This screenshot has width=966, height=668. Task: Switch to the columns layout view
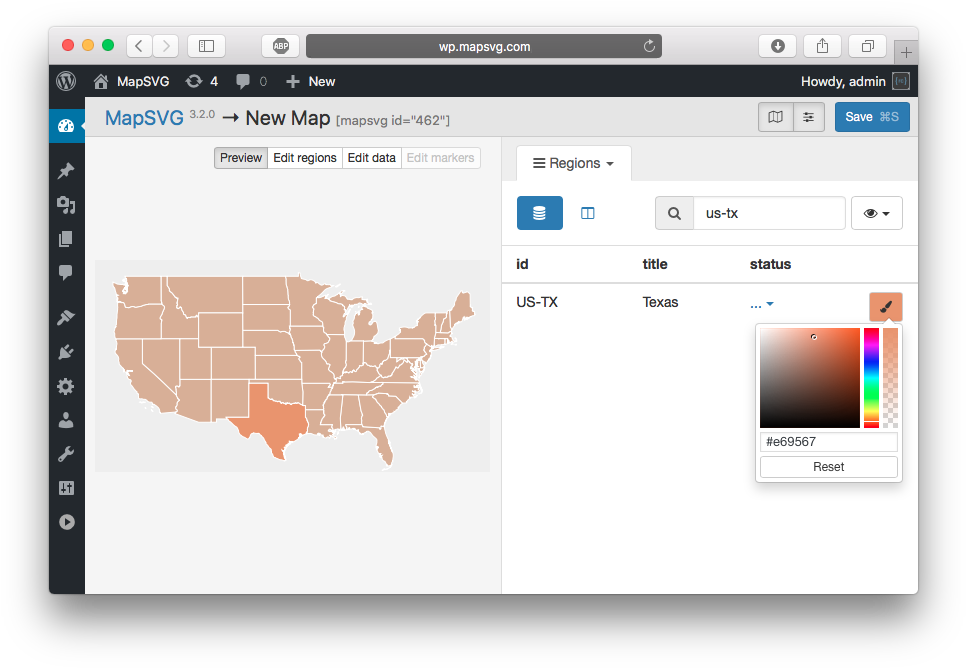click(588, 213)
